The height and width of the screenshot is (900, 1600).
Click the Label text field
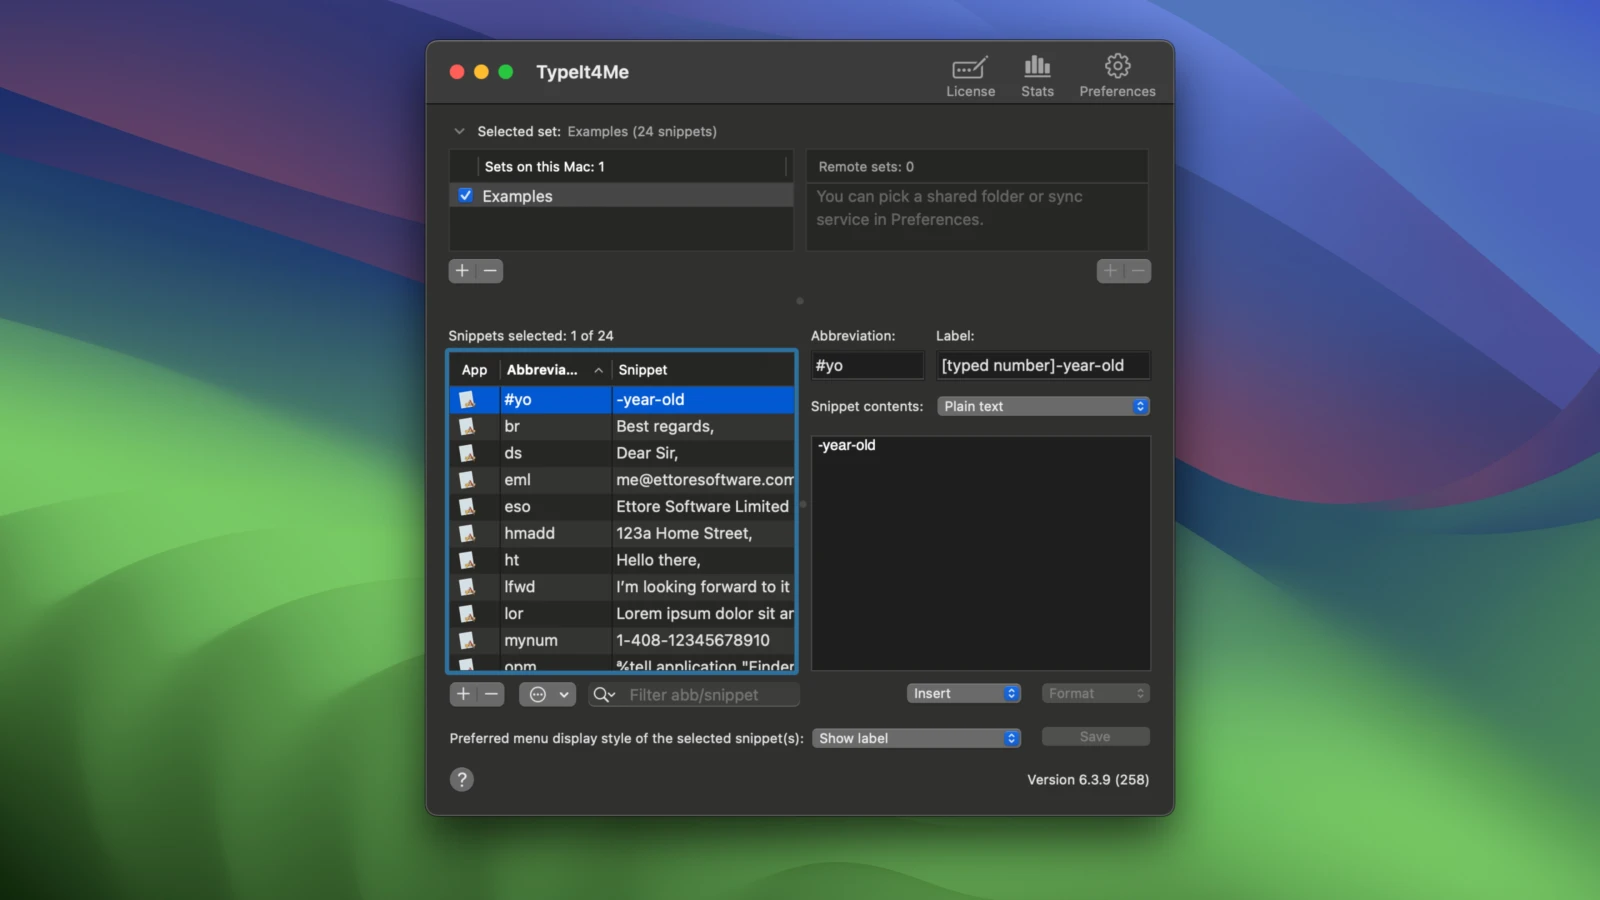point(1042,366)
